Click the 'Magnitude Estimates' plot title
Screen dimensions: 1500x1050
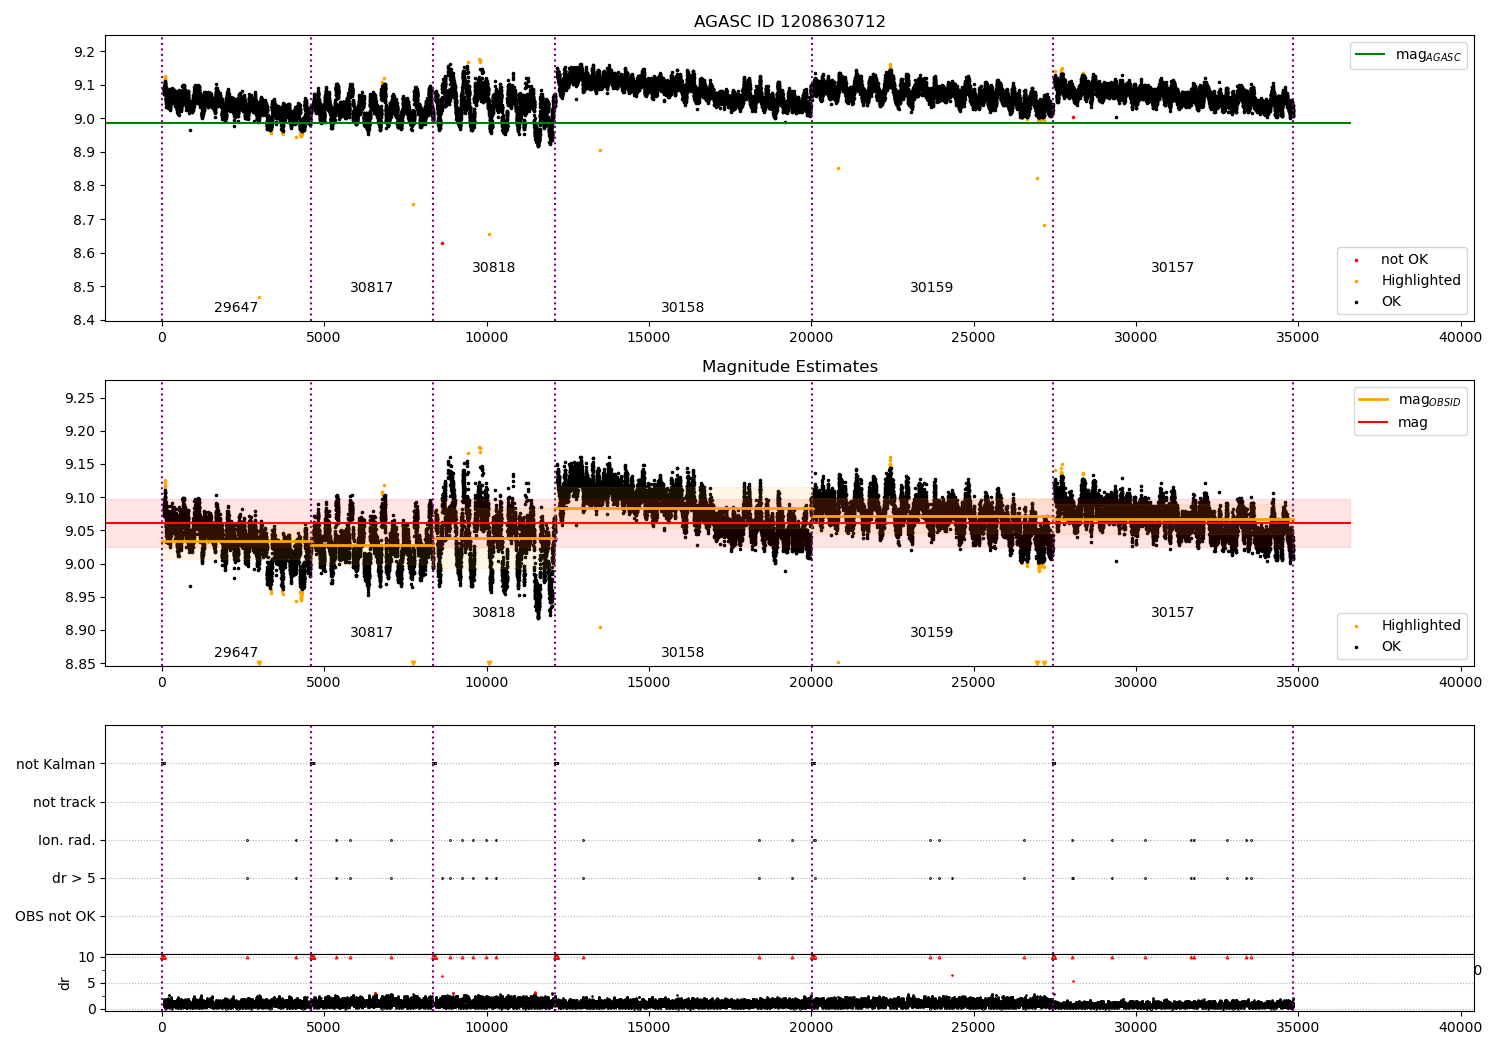pyautogui.click(x=789, y=367)
